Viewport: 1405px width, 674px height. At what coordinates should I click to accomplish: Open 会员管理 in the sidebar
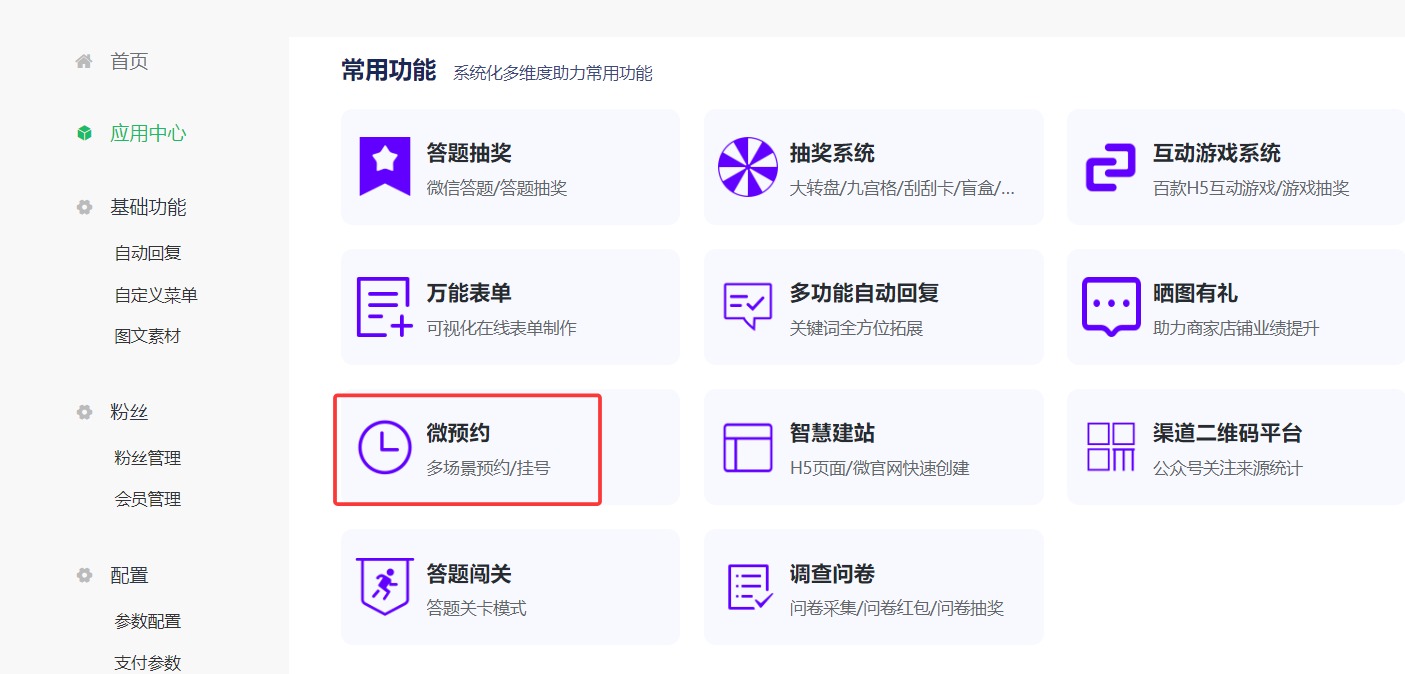[x=149, y=498]
